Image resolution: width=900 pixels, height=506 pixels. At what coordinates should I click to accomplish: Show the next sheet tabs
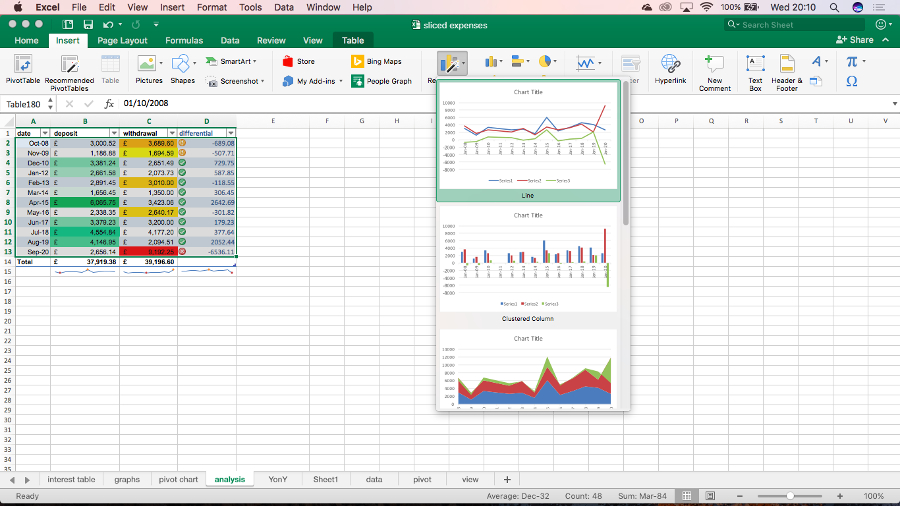[27, 480]
